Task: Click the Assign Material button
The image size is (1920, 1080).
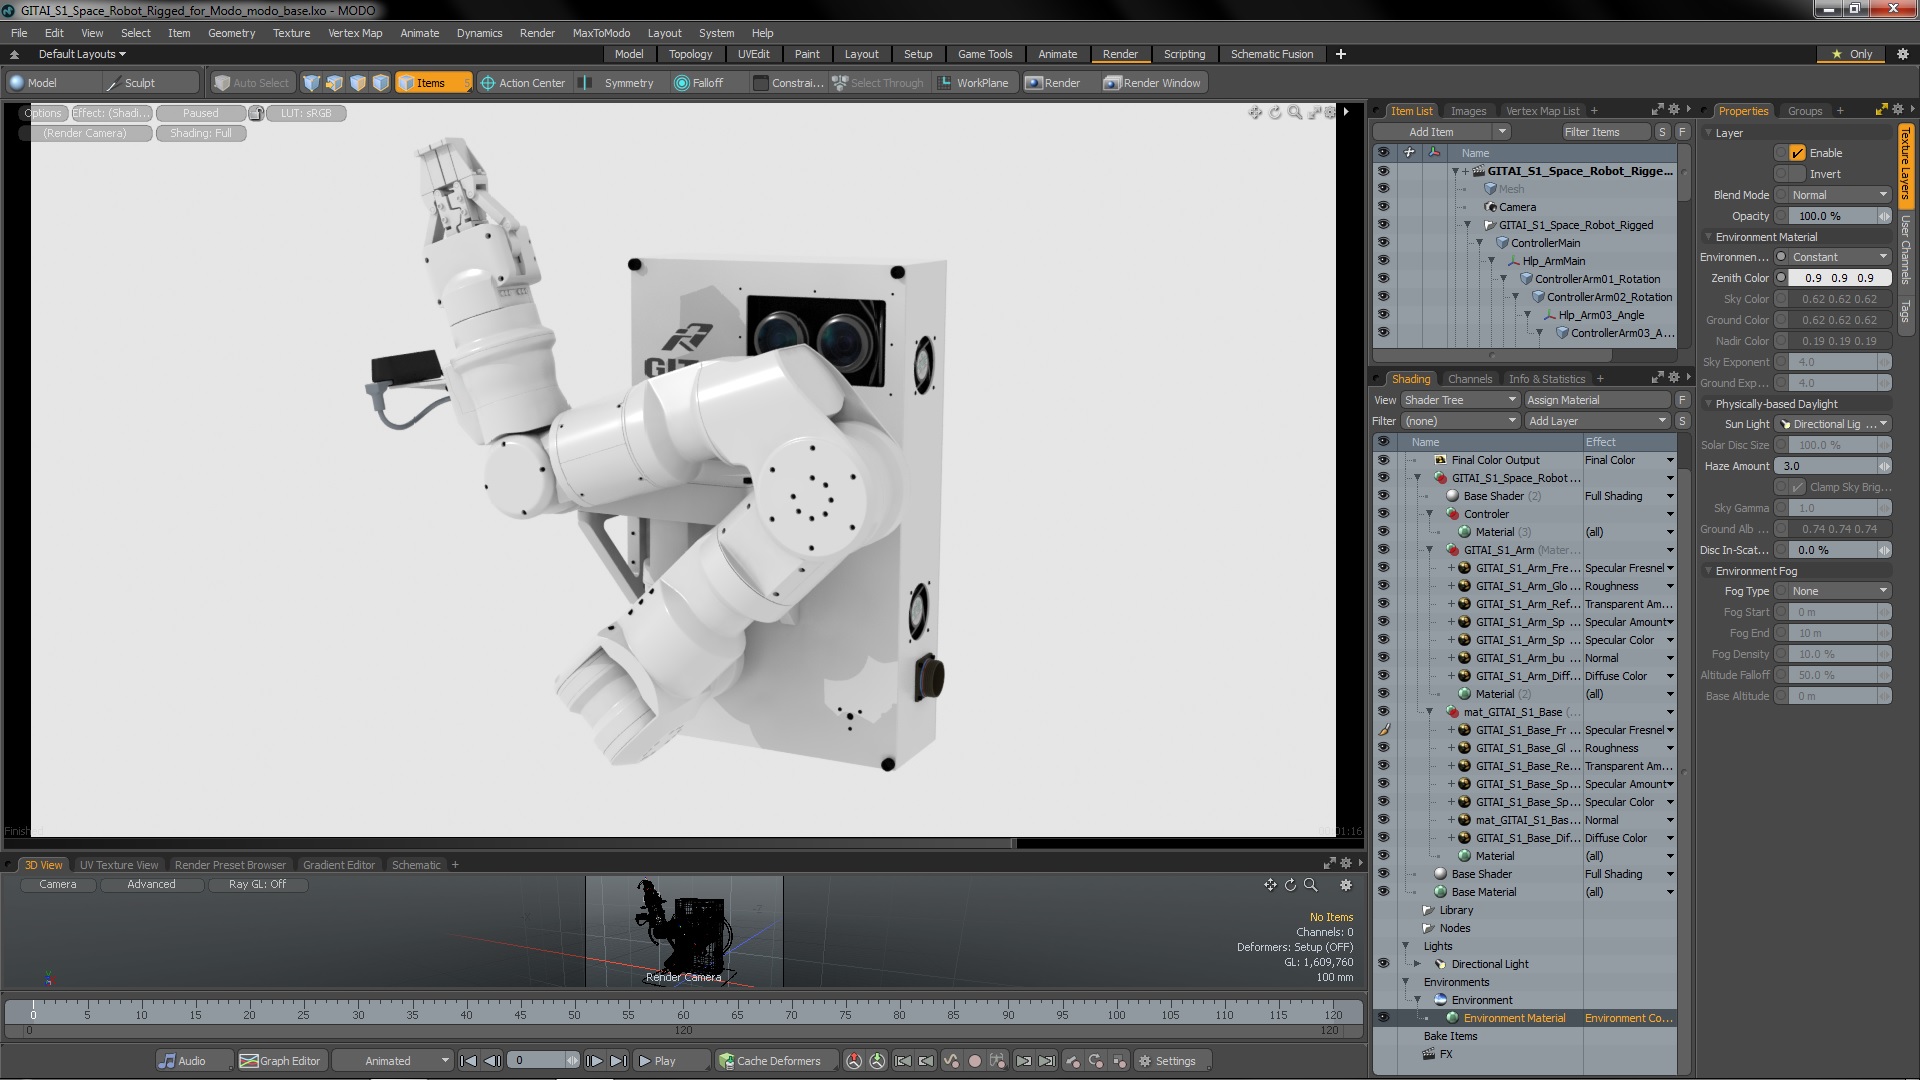Action: click(1597, 400)
